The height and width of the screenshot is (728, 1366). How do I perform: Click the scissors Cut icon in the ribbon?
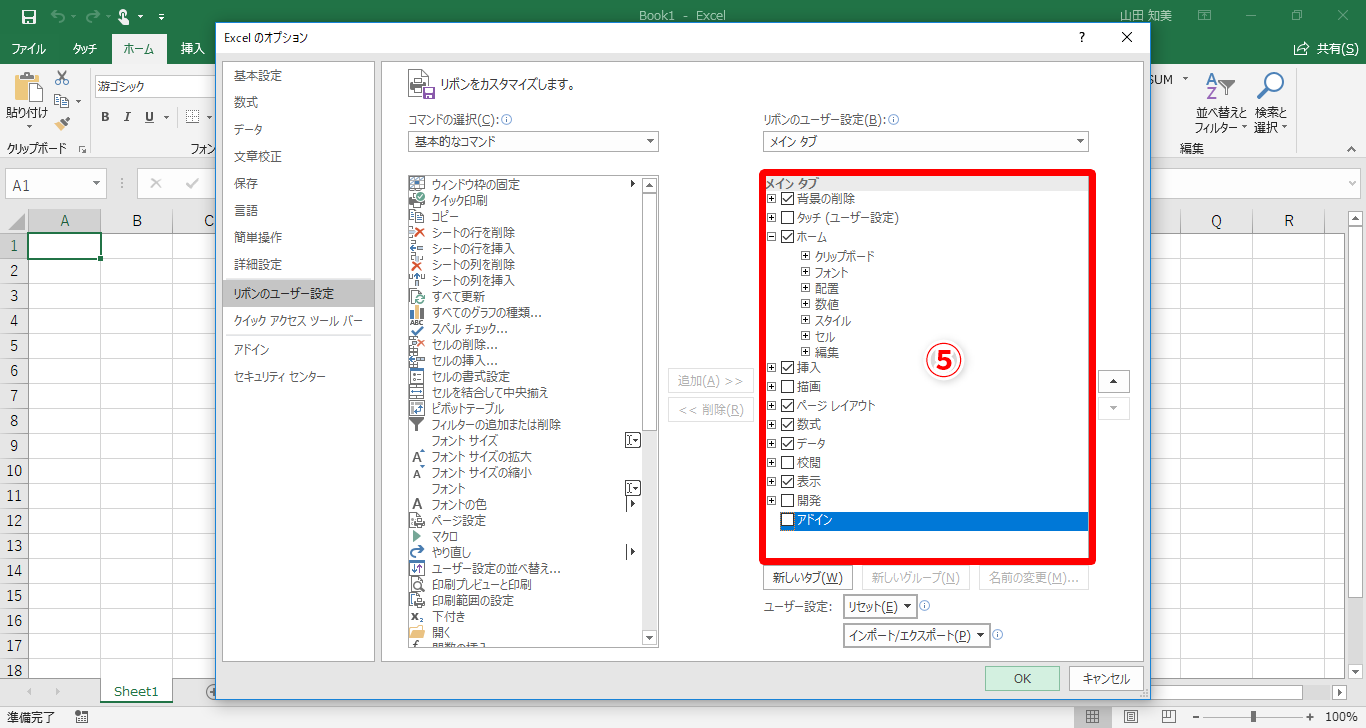[x=62, y=78]
